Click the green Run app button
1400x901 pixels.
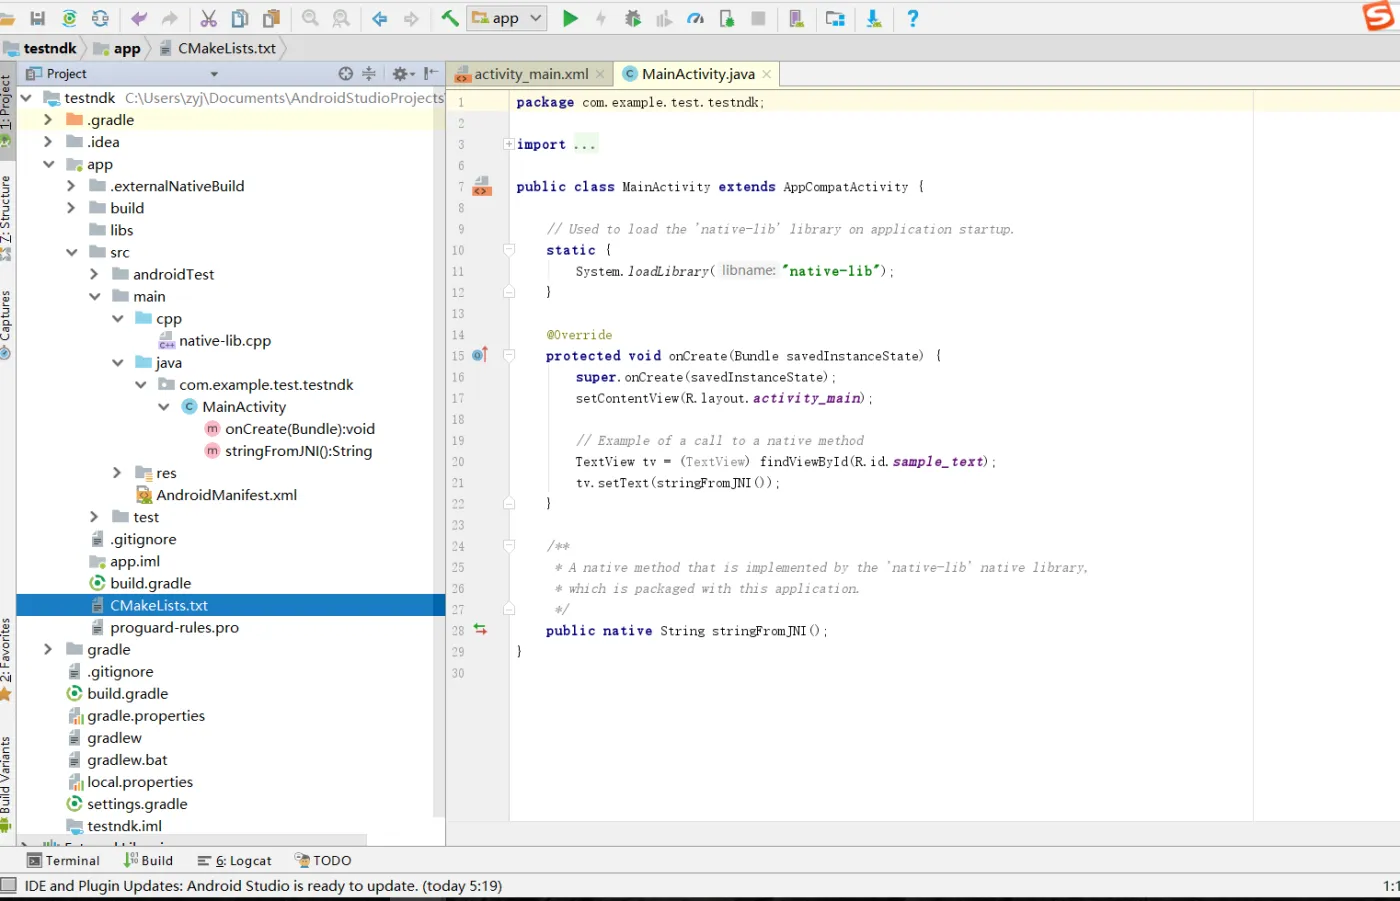[x=570, y=18]
